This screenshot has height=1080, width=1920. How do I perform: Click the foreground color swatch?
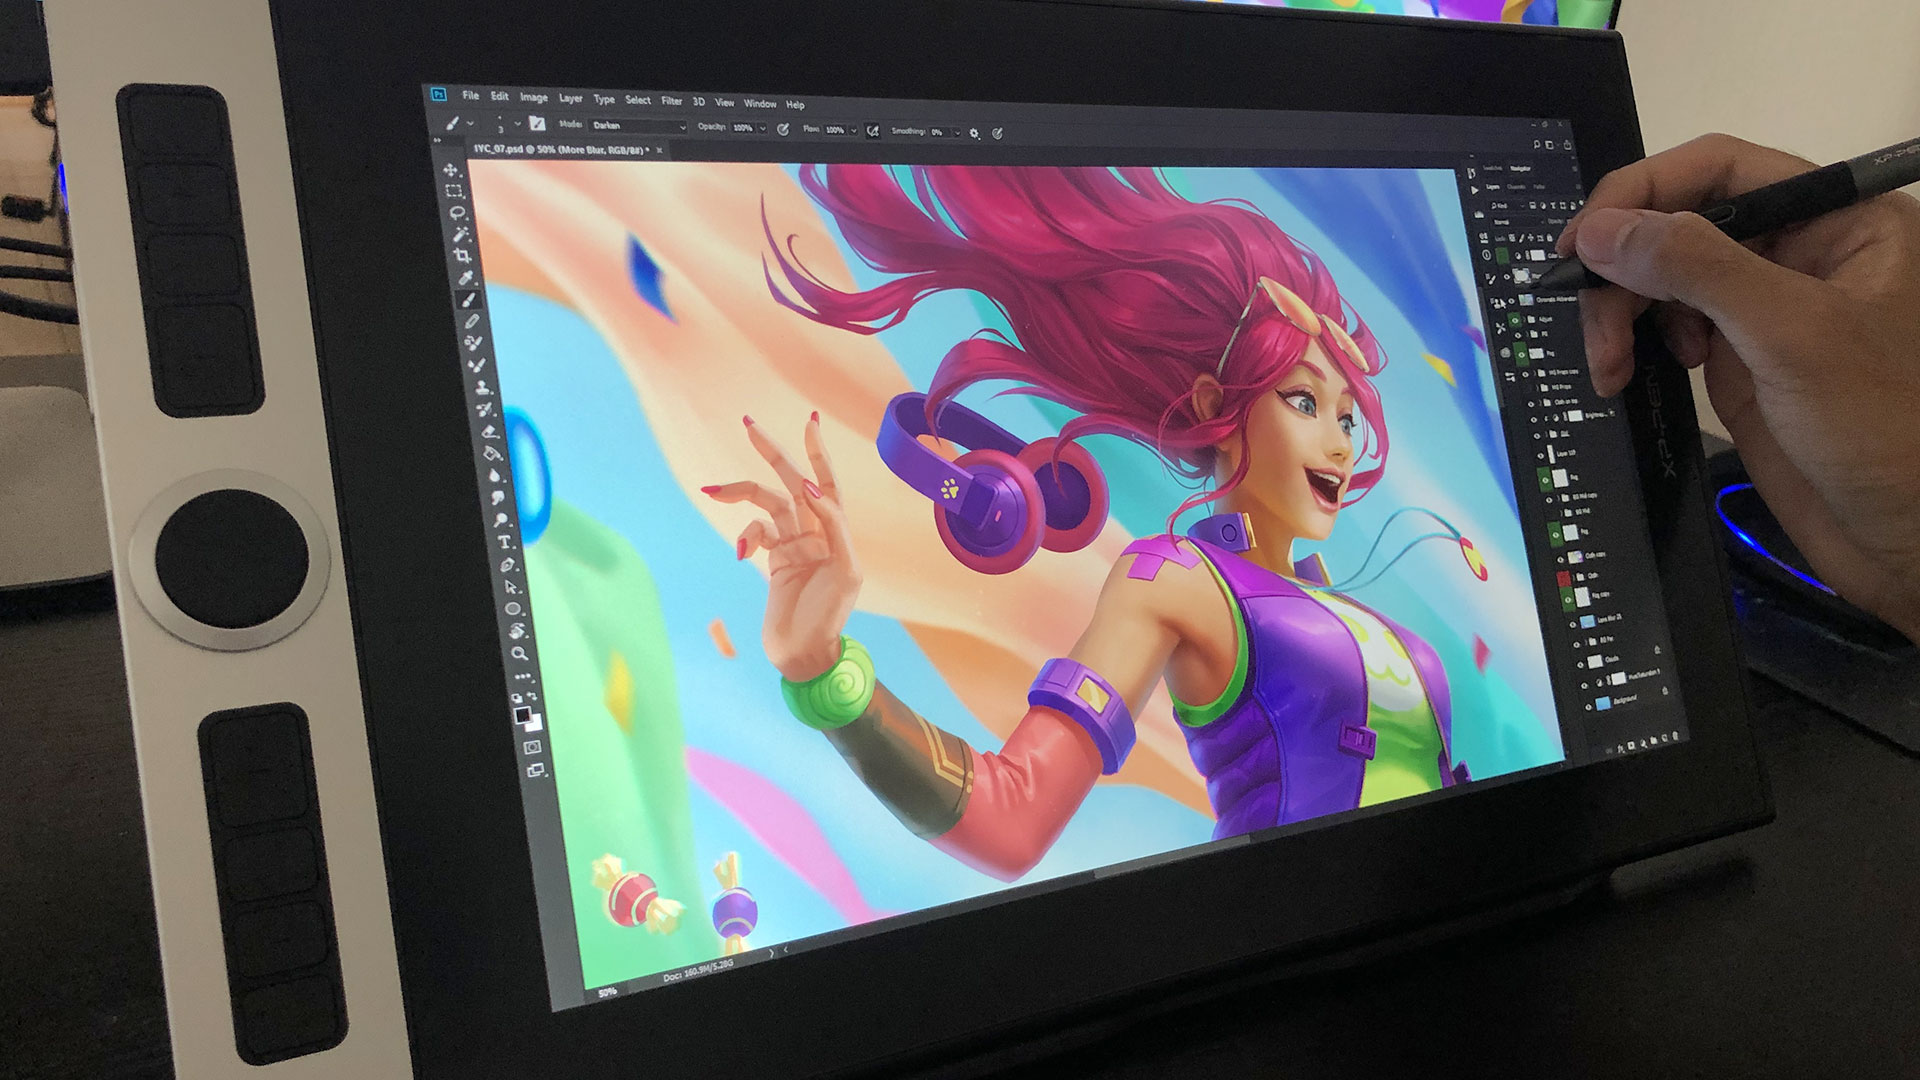[x=522, y=714]
